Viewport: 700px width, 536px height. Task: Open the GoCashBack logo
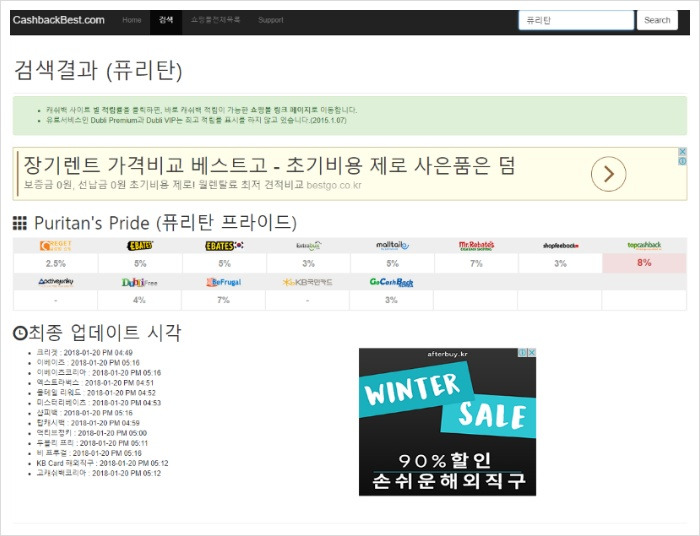pyautogui.click(x=391, y=283)
